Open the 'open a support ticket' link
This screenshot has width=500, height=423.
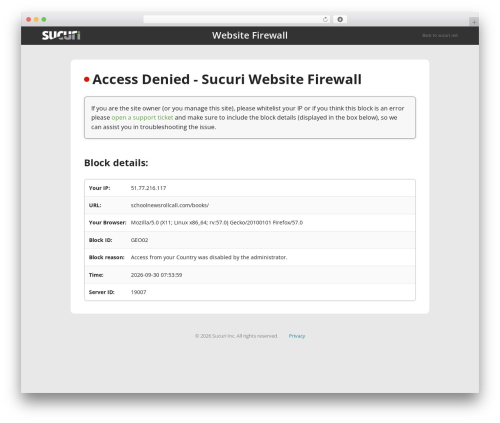pyautogui.click(x=142, y=118)
